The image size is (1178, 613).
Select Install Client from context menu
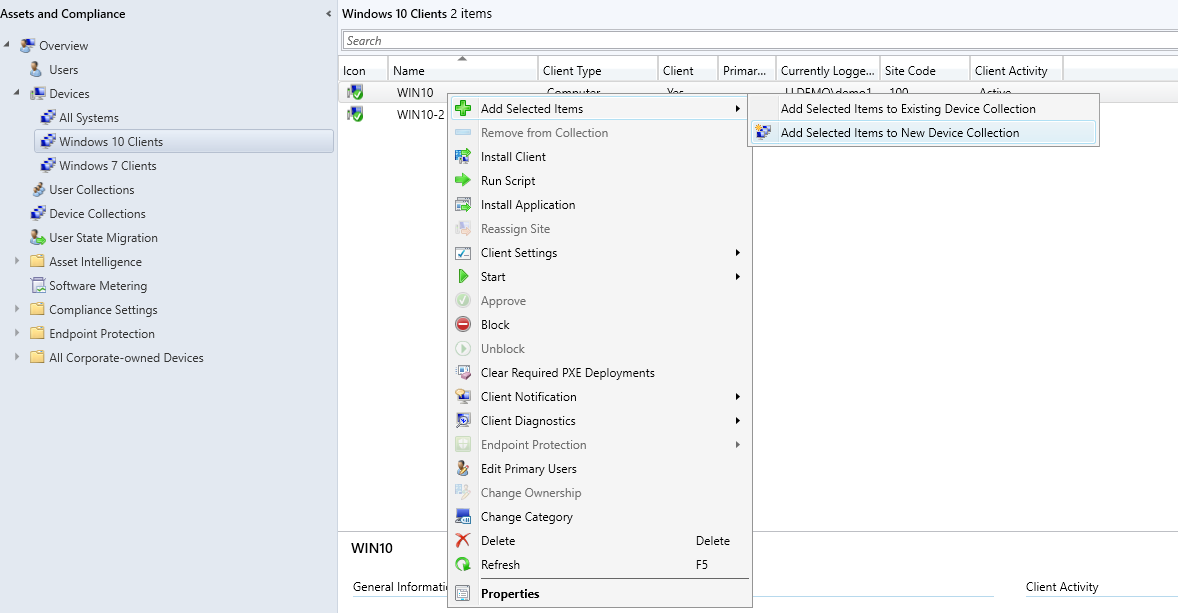pos(600,156)
